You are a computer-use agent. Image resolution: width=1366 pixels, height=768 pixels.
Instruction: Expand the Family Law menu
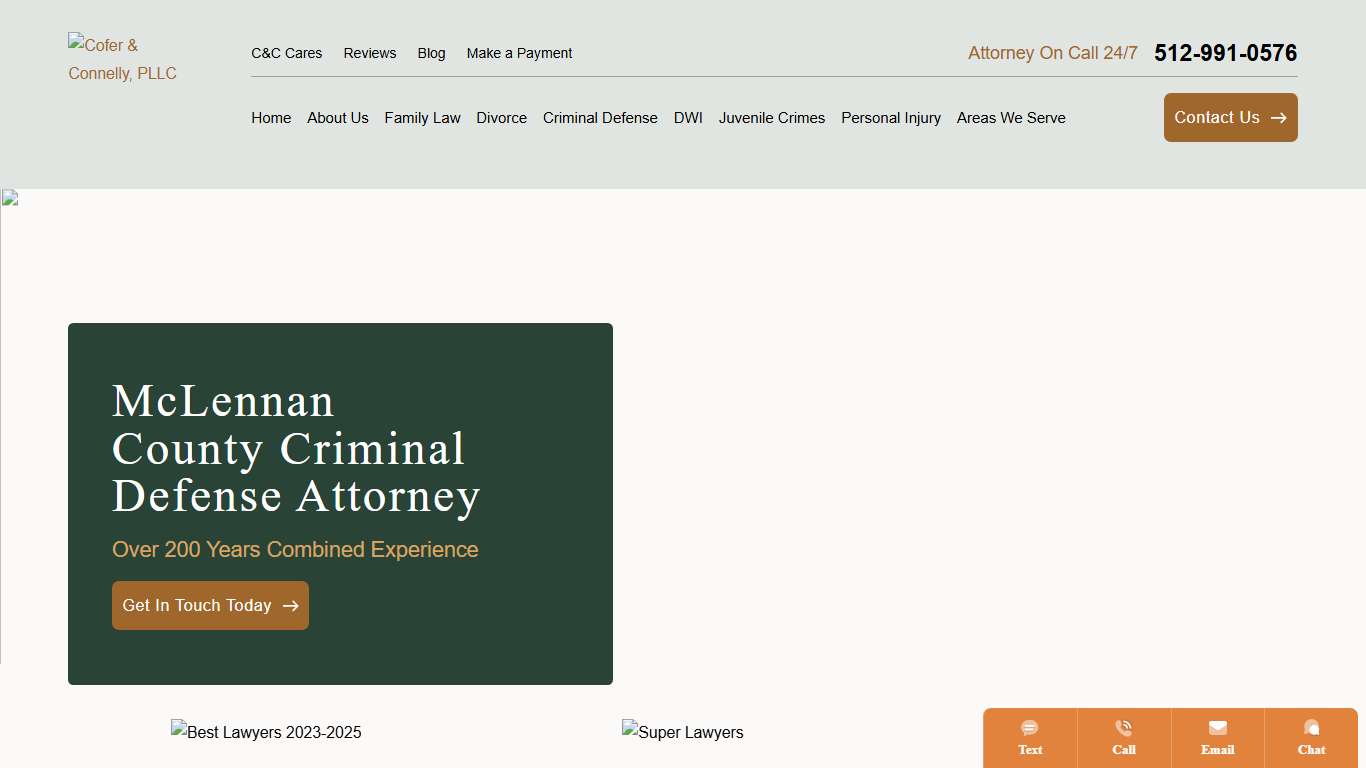[422, 117]
